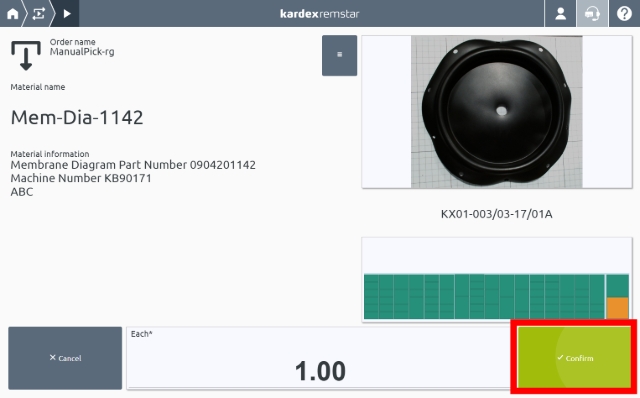Click the order name ManualPick-rg

pyautogui.click(x=82, y=52)
